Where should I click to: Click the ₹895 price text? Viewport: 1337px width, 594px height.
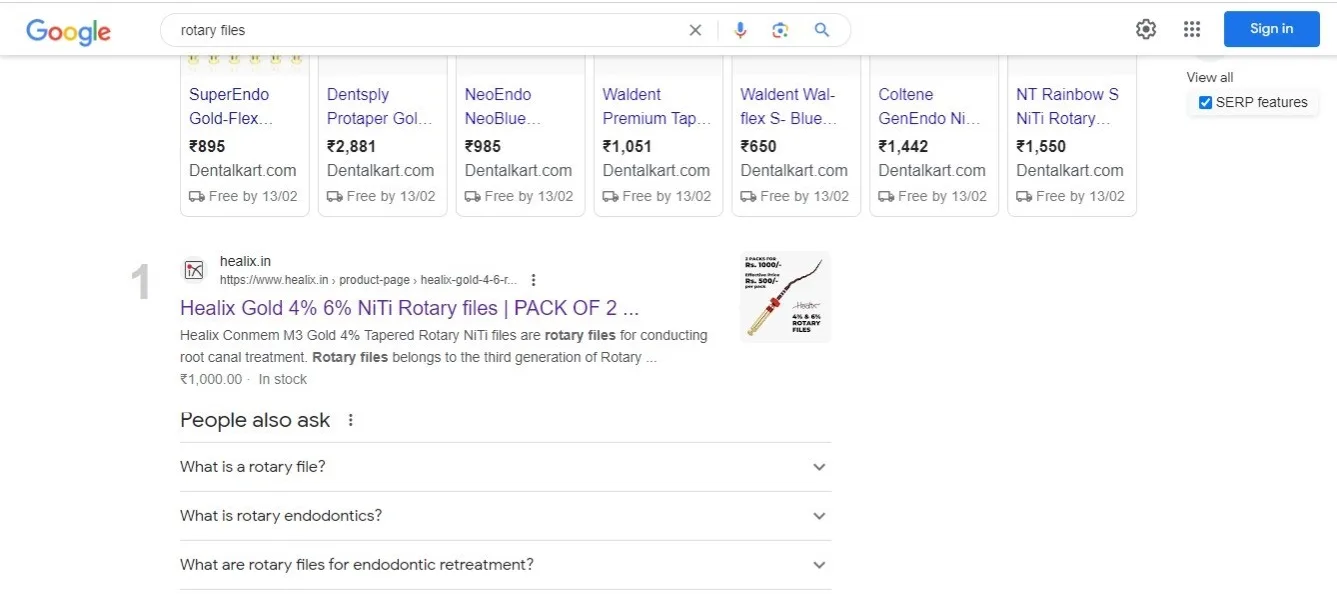207,146
